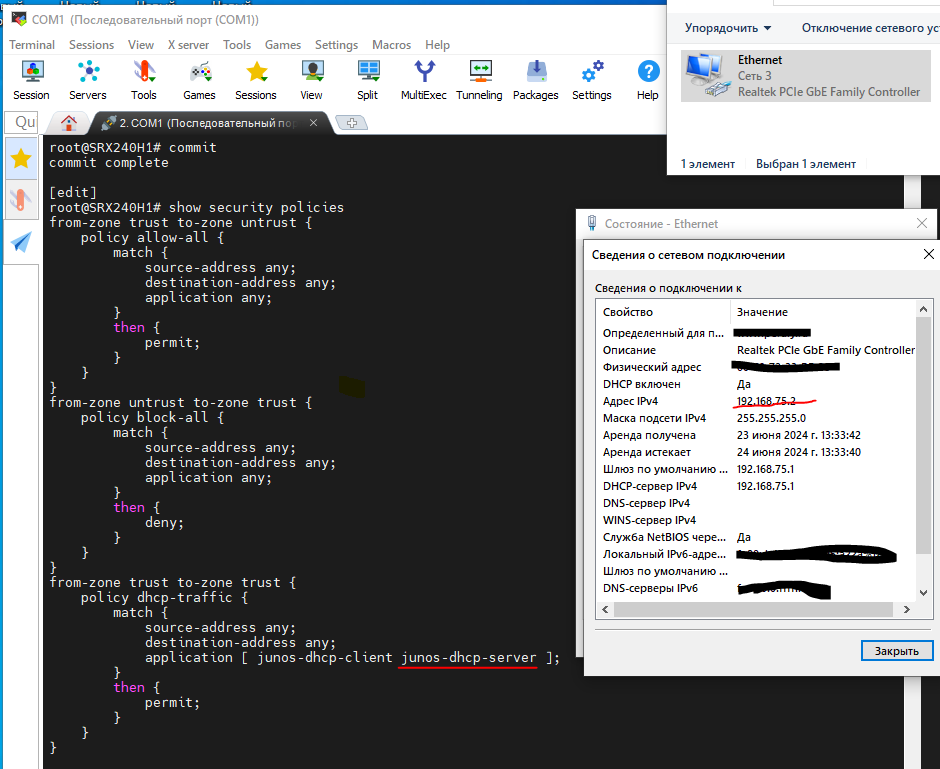Select the Аренда истекает row
This screenshot has width=940, height=769.
[757, 452]
